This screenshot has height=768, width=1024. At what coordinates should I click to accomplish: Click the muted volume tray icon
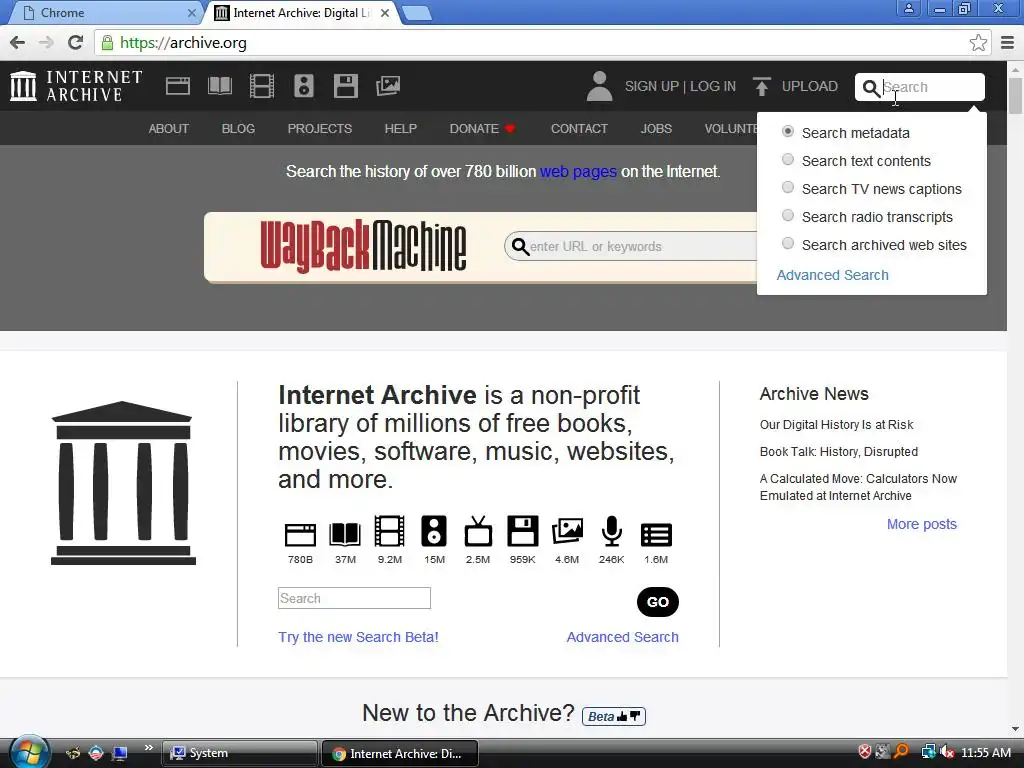coord(948,752)
